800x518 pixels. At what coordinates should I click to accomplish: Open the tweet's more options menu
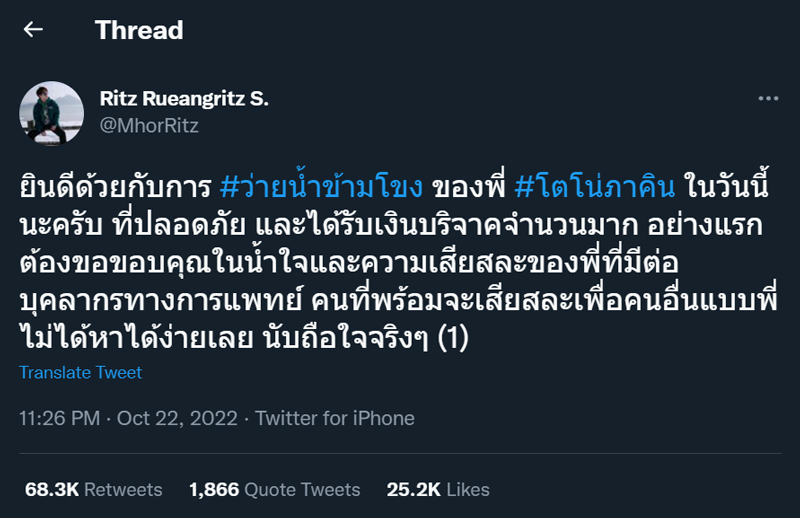click(x=768, y=99)
